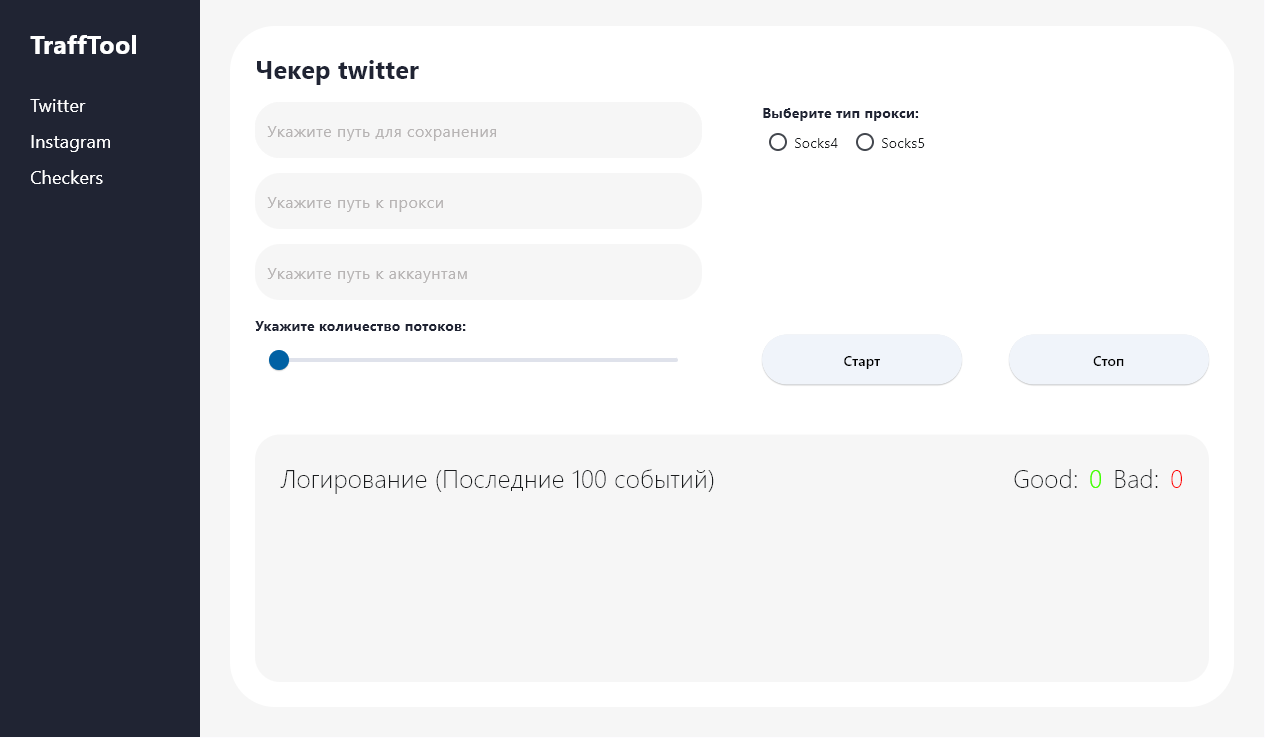The image size is (1265, 738).
Task: Click the Укажите количество потоков label
Action: pyautogui.click(x=360, y=326)
